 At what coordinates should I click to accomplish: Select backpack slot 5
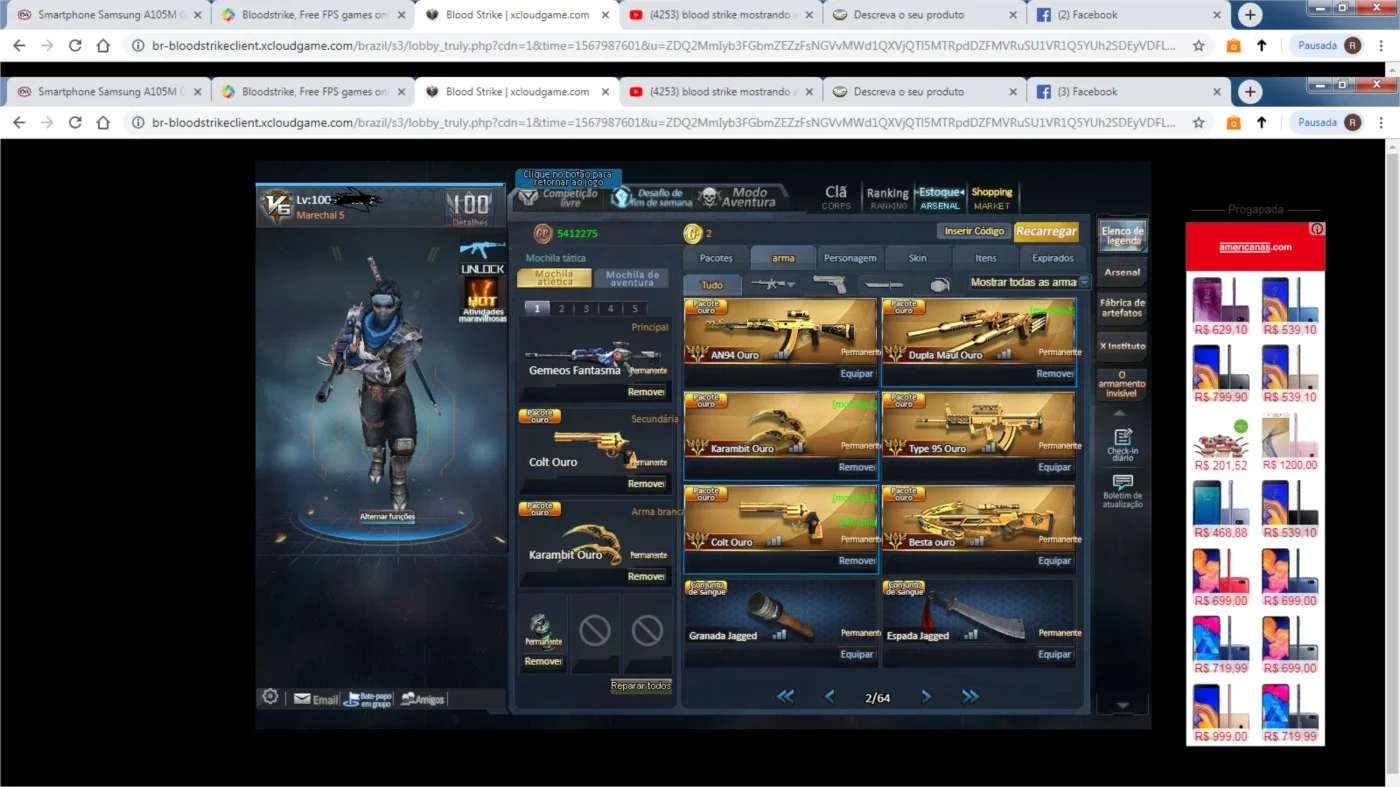[634, 309]
